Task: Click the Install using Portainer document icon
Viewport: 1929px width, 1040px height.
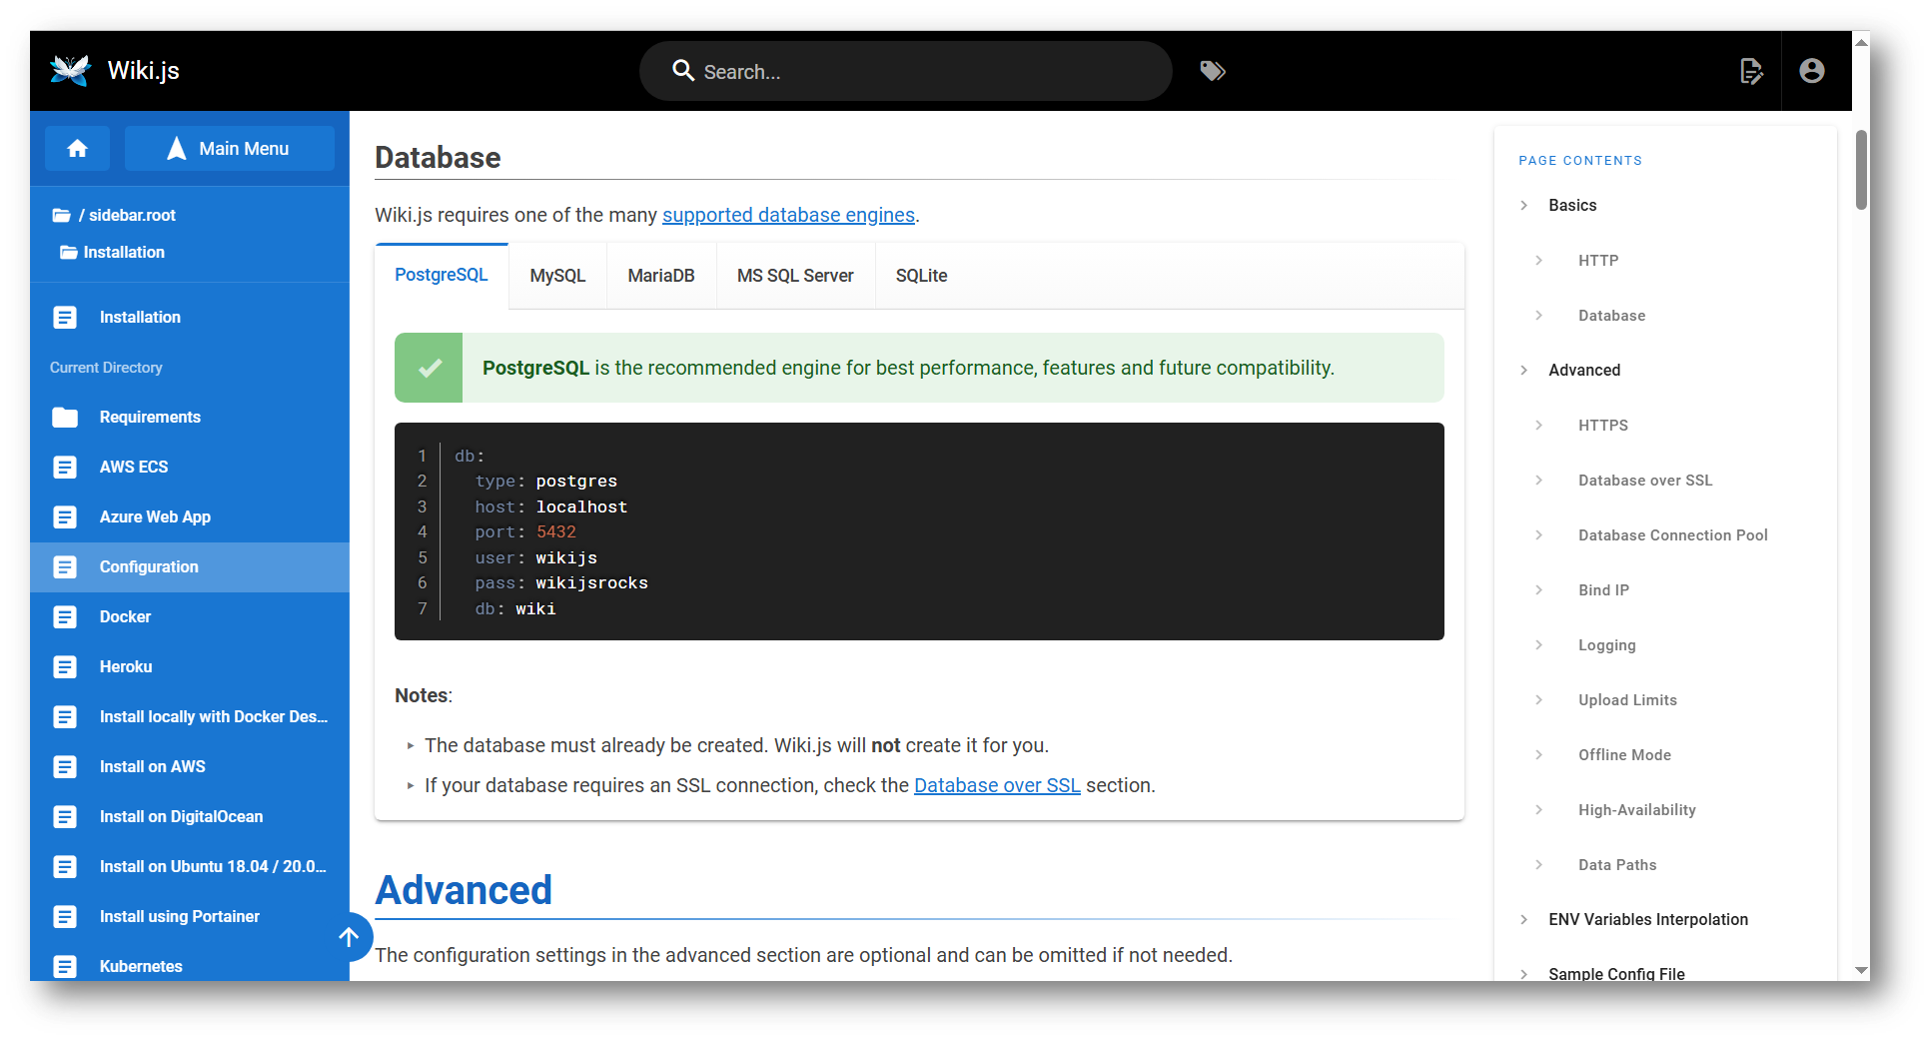Action: 65,917
